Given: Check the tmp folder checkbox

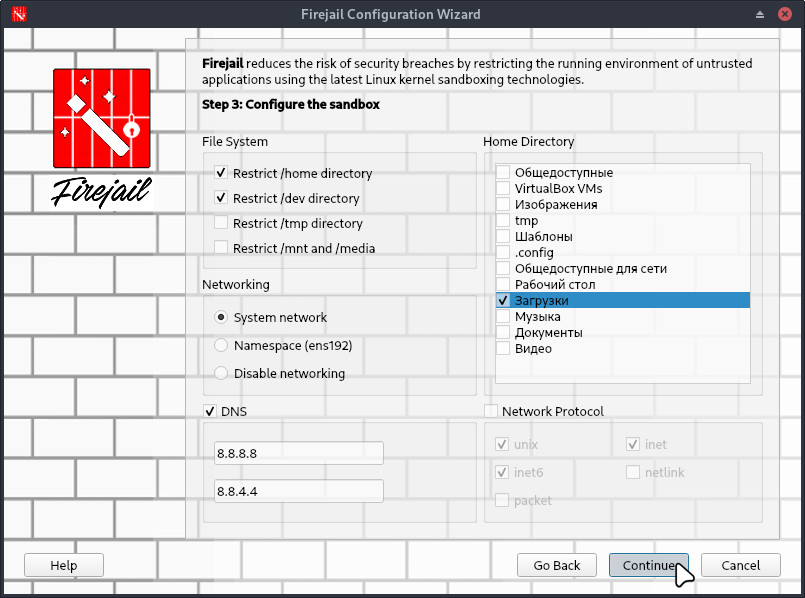Looking at the screenshot, I should coord(503,220).
